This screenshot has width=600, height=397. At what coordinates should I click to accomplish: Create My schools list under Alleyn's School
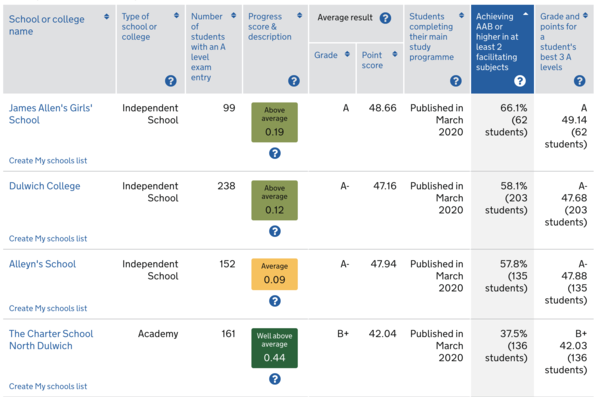(48, 308)
